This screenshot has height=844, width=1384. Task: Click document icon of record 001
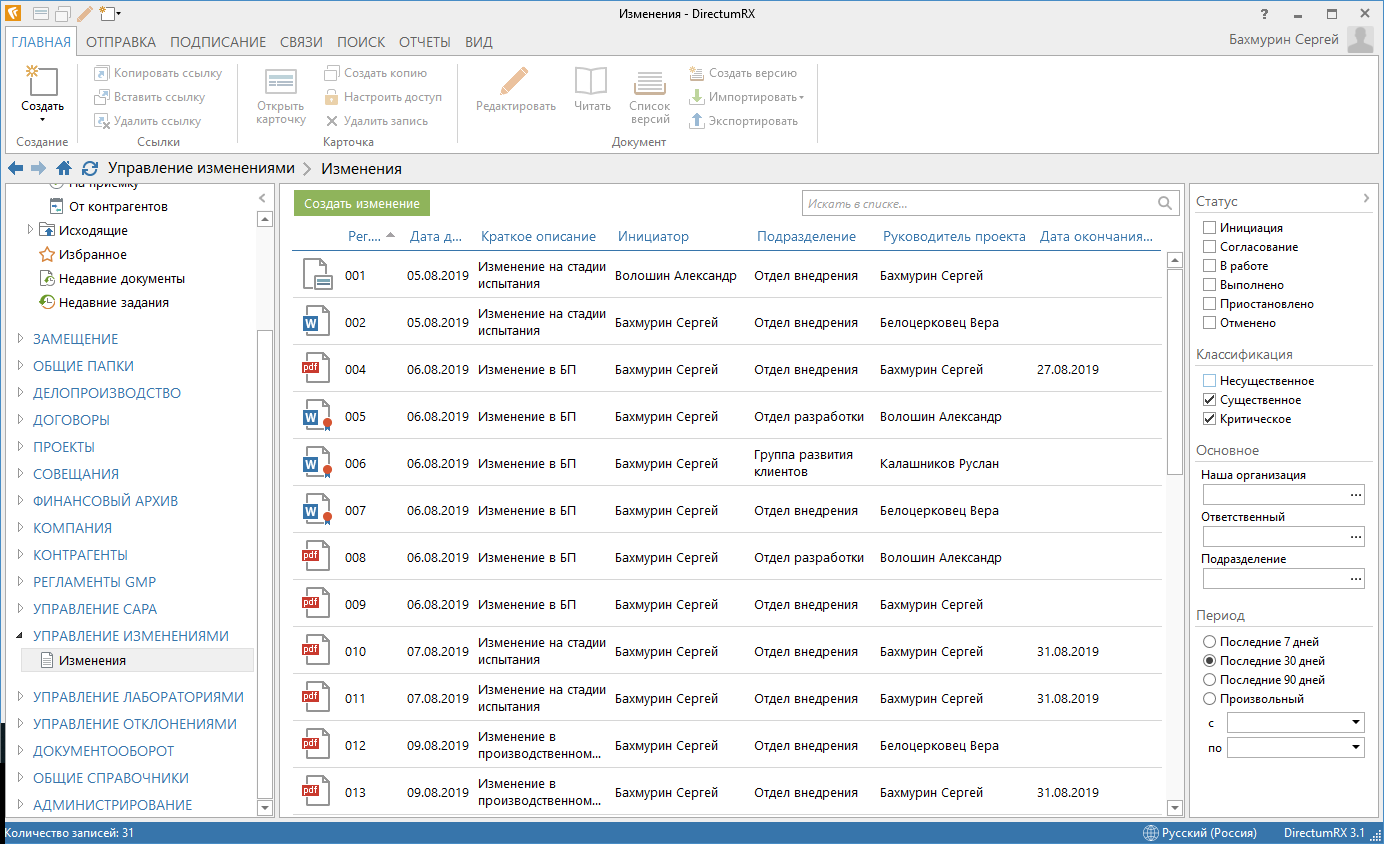pyautogui.click(x=316, y=275)
